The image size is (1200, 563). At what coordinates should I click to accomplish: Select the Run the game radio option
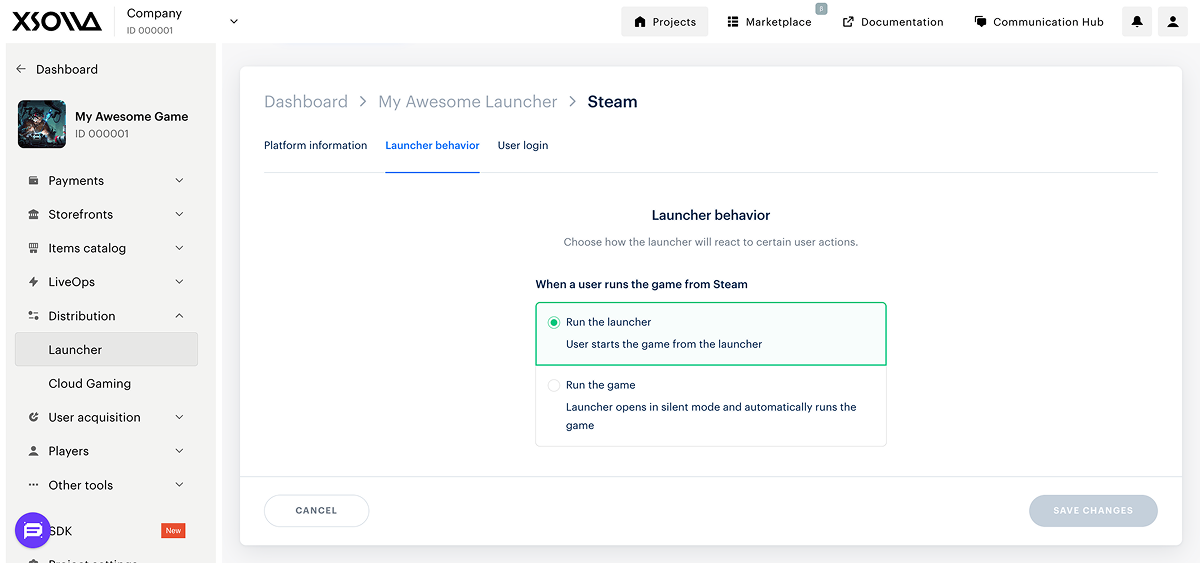554,385
